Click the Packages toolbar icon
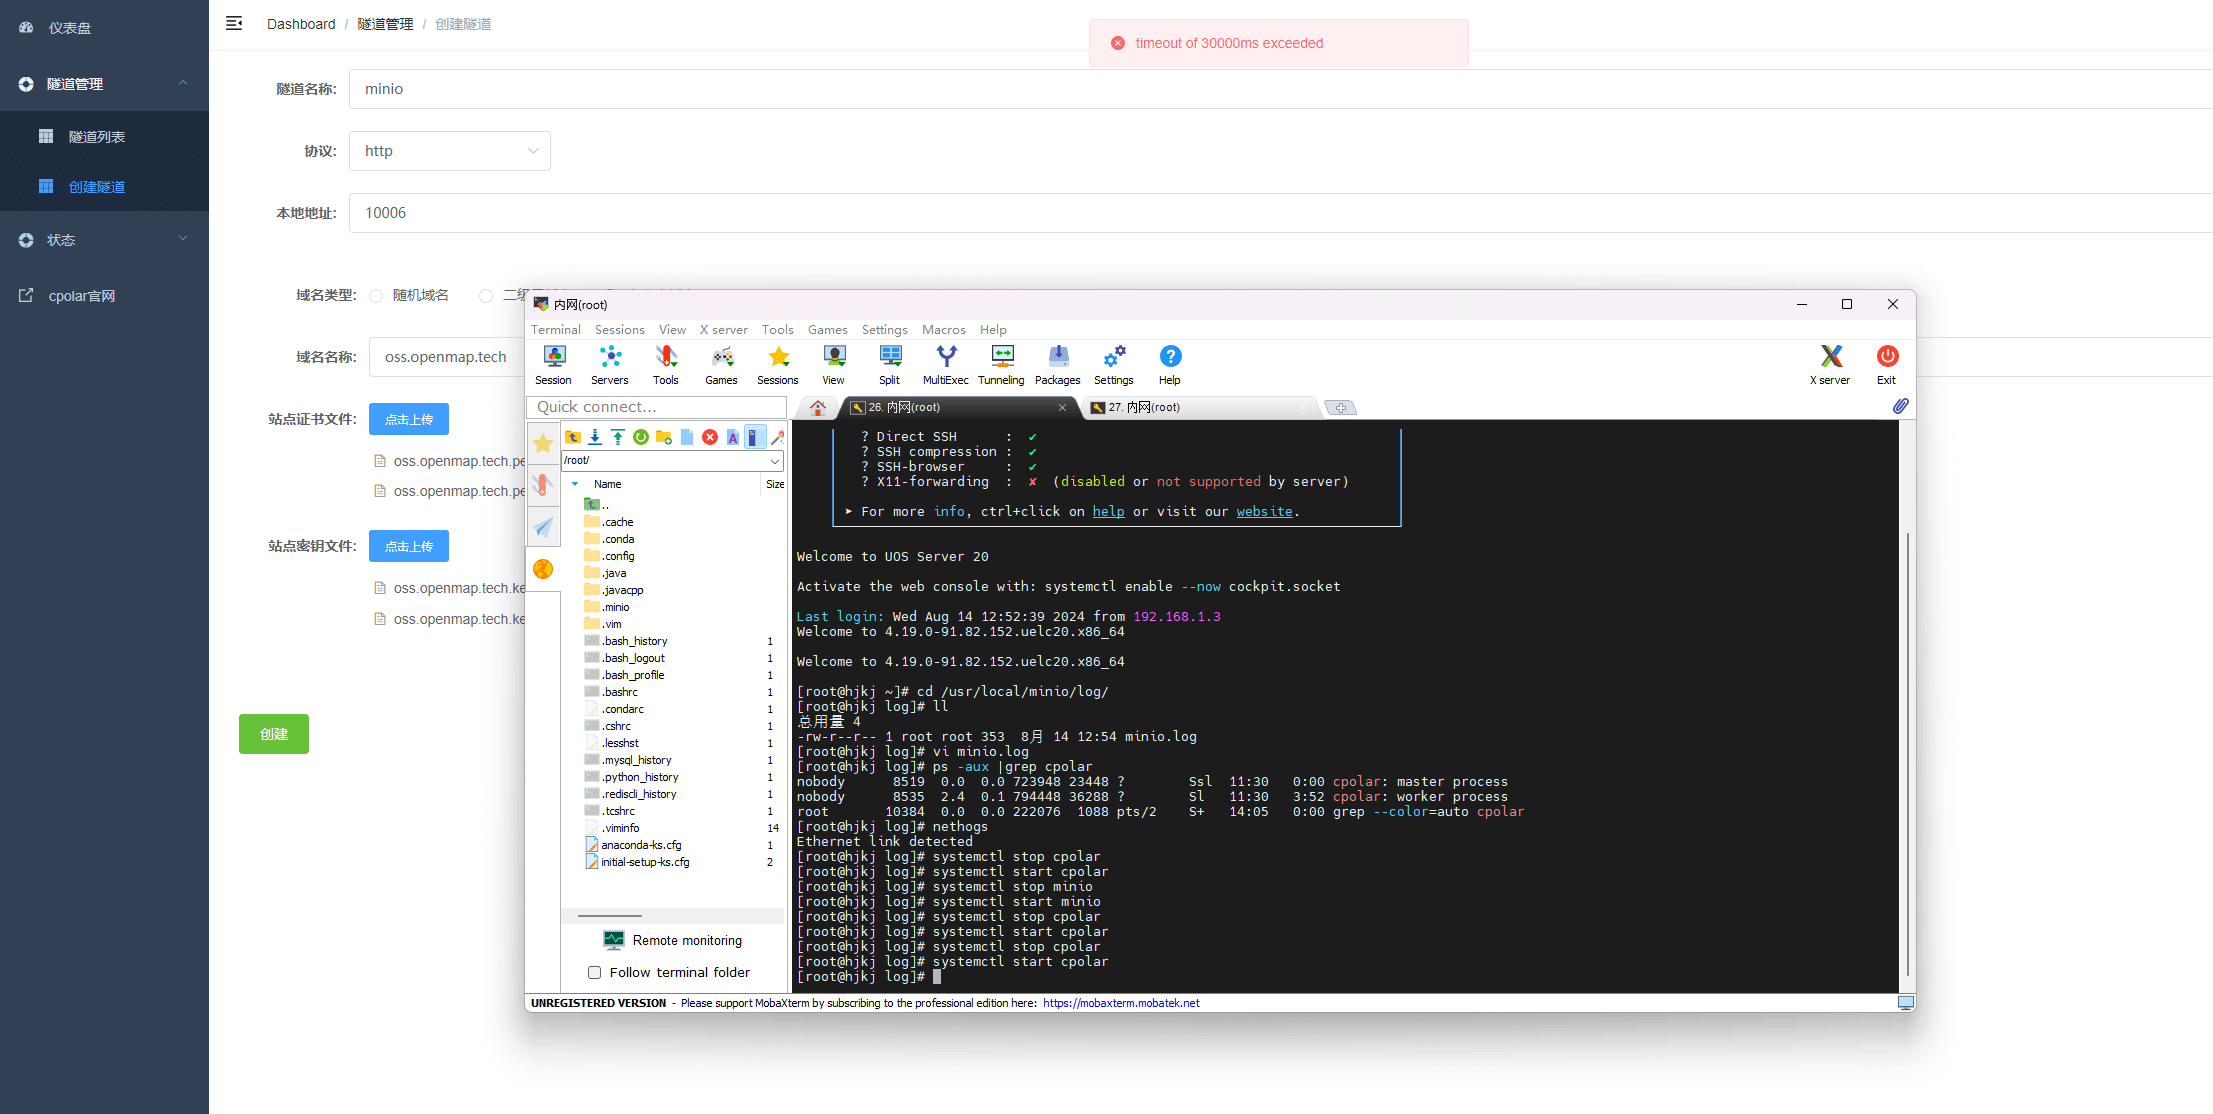 pyautogui.click(x=1057, y=364)
